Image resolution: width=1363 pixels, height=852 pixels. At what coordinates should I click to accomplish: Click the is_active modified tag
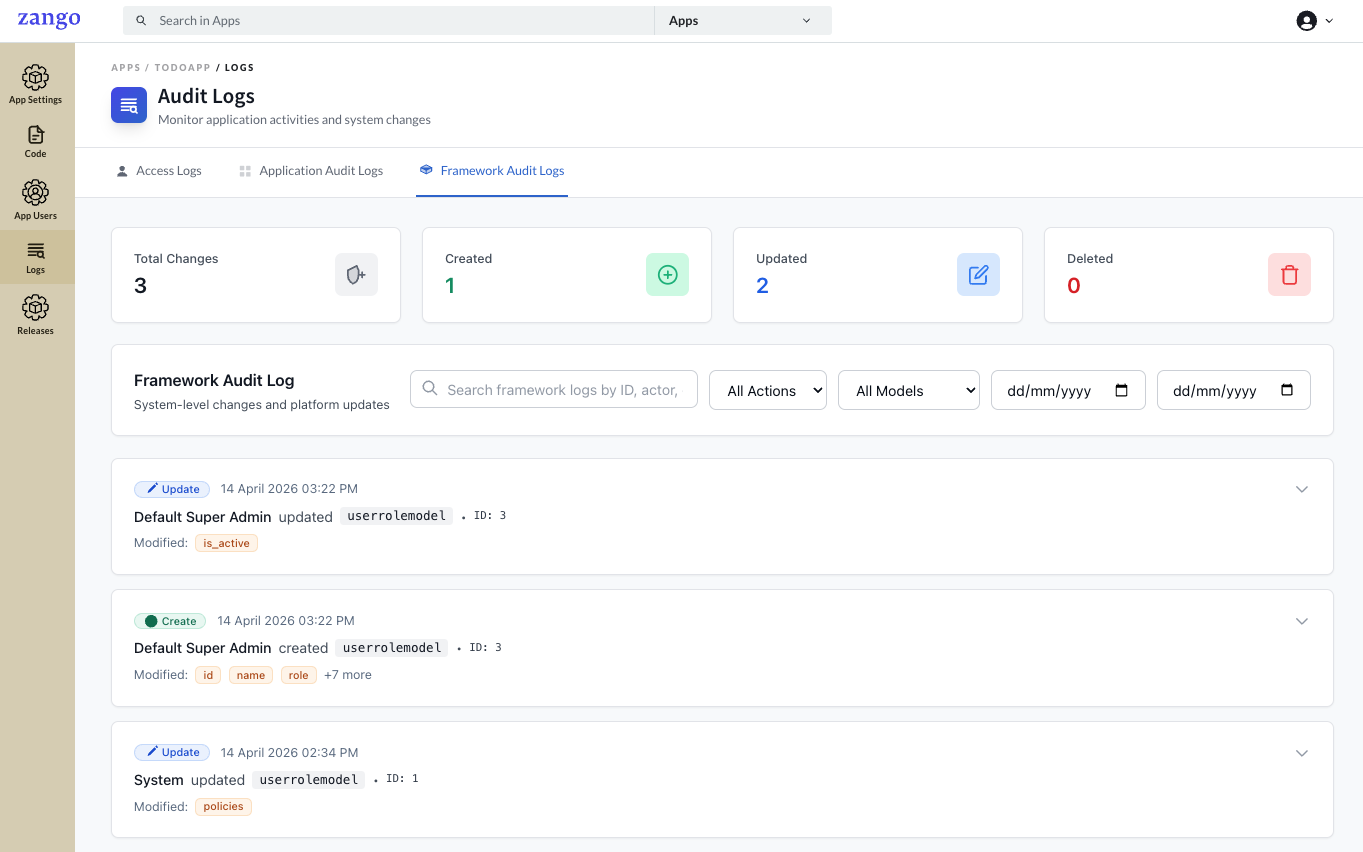(x=226, y=543)
